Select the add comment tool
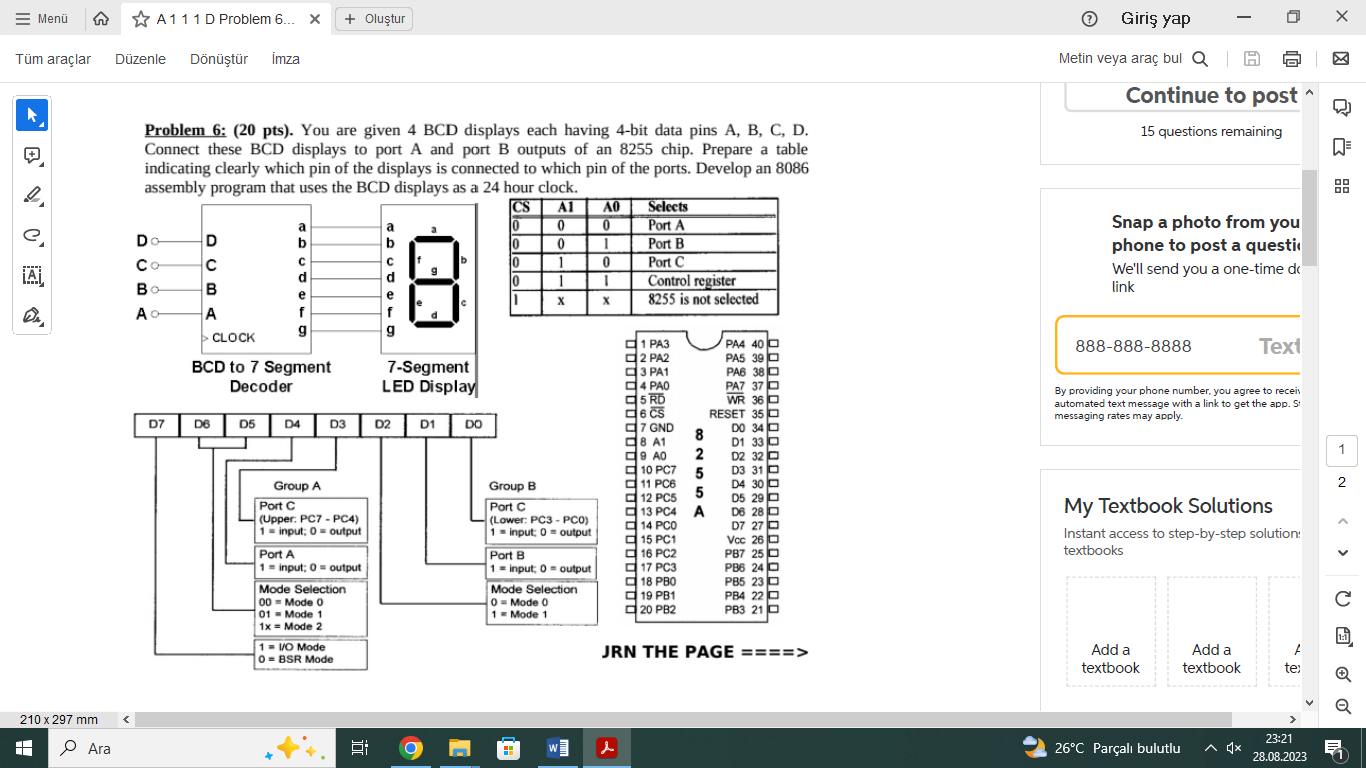1366x768 pixels. [32, 155]
